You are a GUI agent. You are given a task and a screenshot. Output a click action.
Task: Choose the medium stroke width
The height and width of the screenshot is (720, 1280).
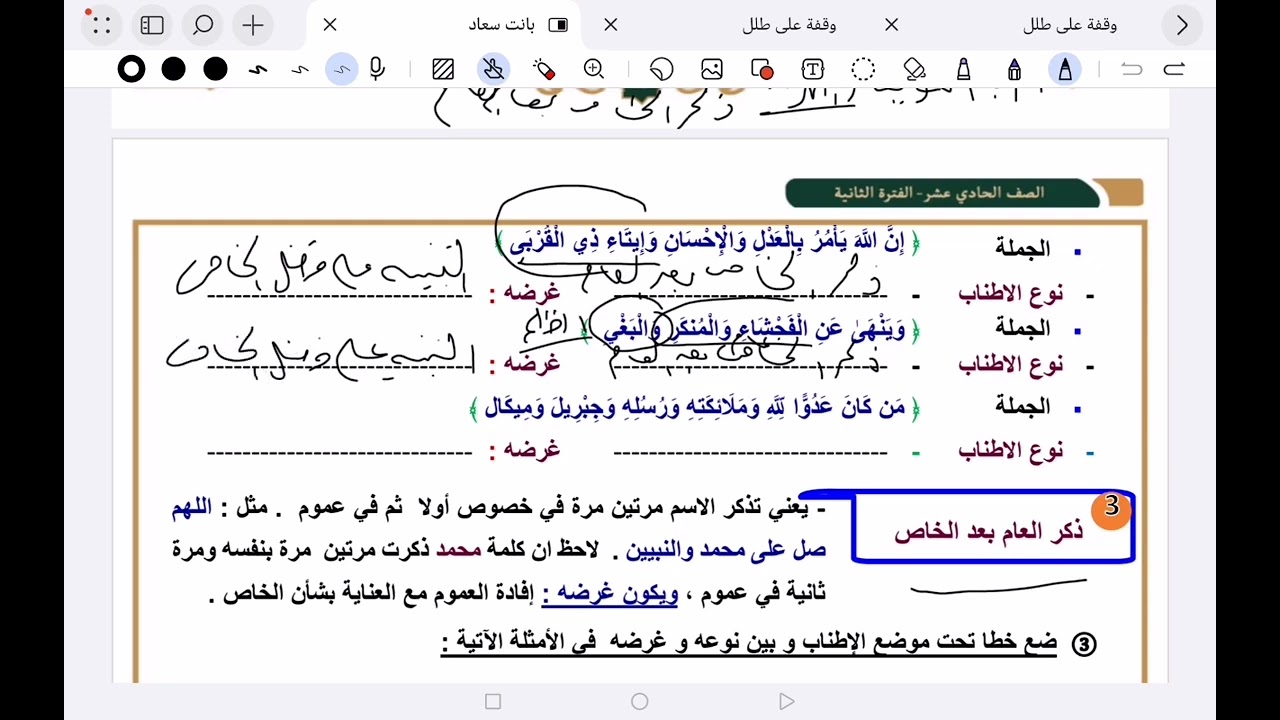coord(300,69)
